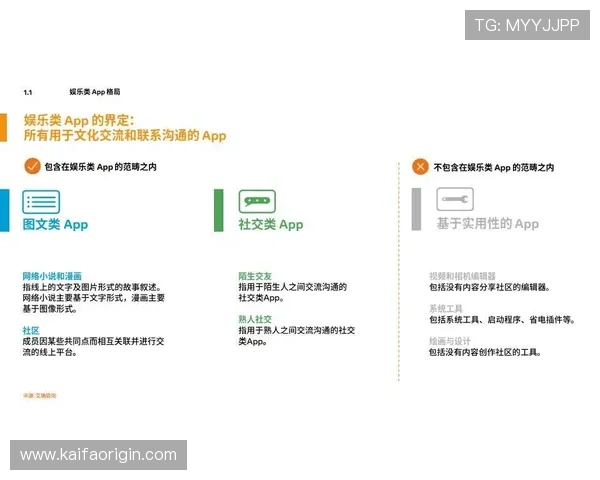Click the text 指线上的文字及图片形式的故事叙述
The width and height of the screenshot is (600, 480).
tap(92, 287)
